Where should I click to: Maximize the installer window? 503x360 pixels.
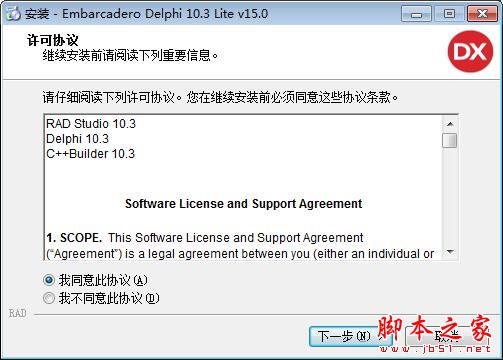point(449,14)
